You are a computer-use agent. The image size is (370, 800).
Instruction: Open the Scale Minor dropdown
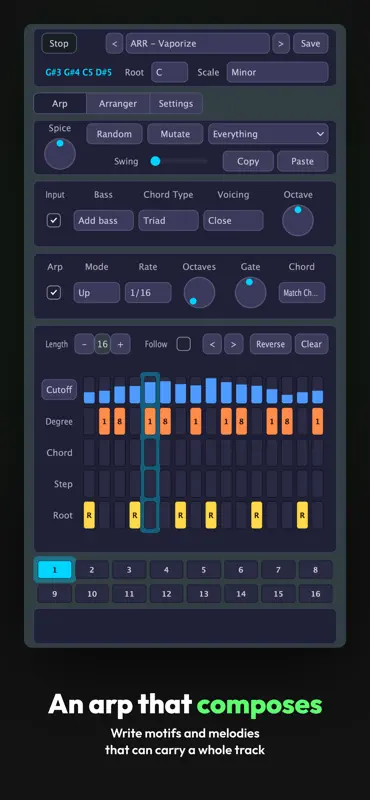[x=277, y=72]
